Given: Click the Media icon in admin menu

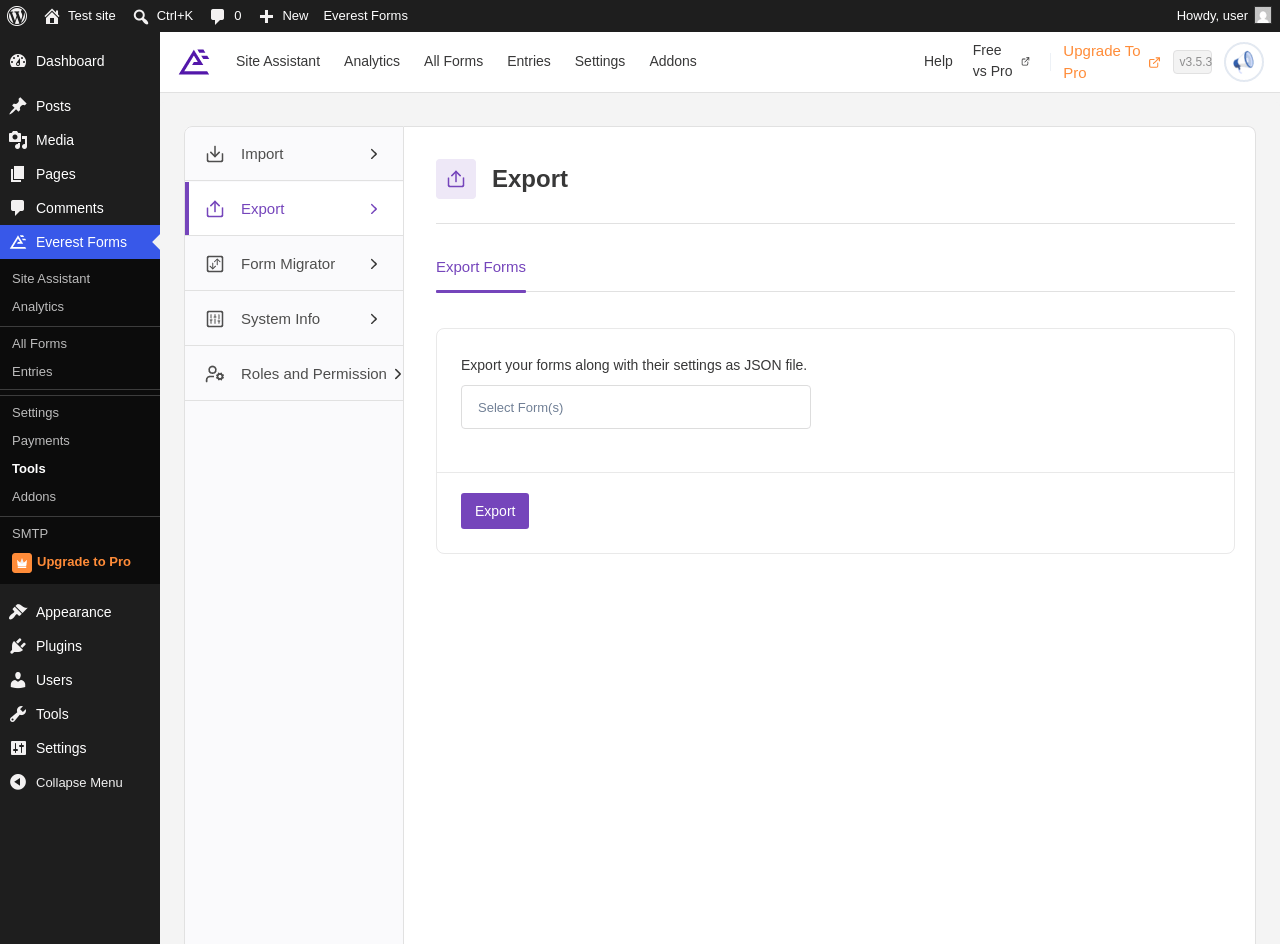Looking at the screenshot, I should click(18, 140).
